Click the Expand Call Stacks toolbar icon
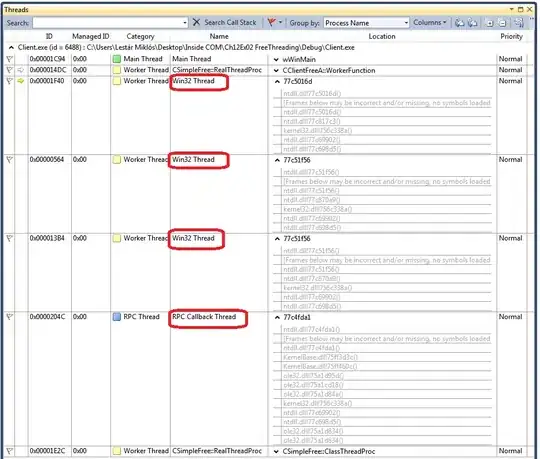 [x=460, y=23]
